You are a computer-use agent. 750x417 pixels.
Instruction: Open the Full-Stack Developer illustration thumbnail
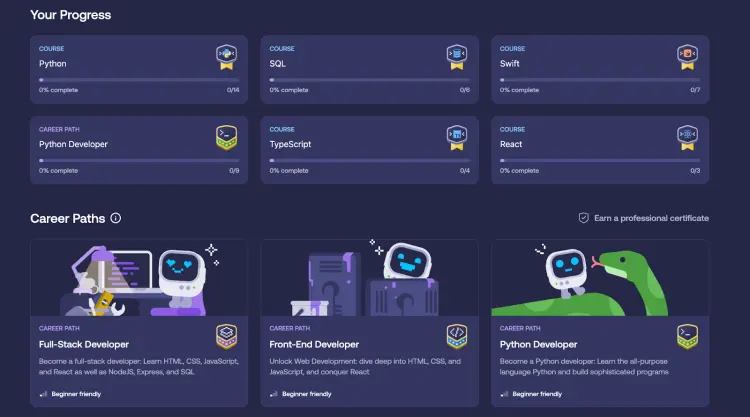139,277
